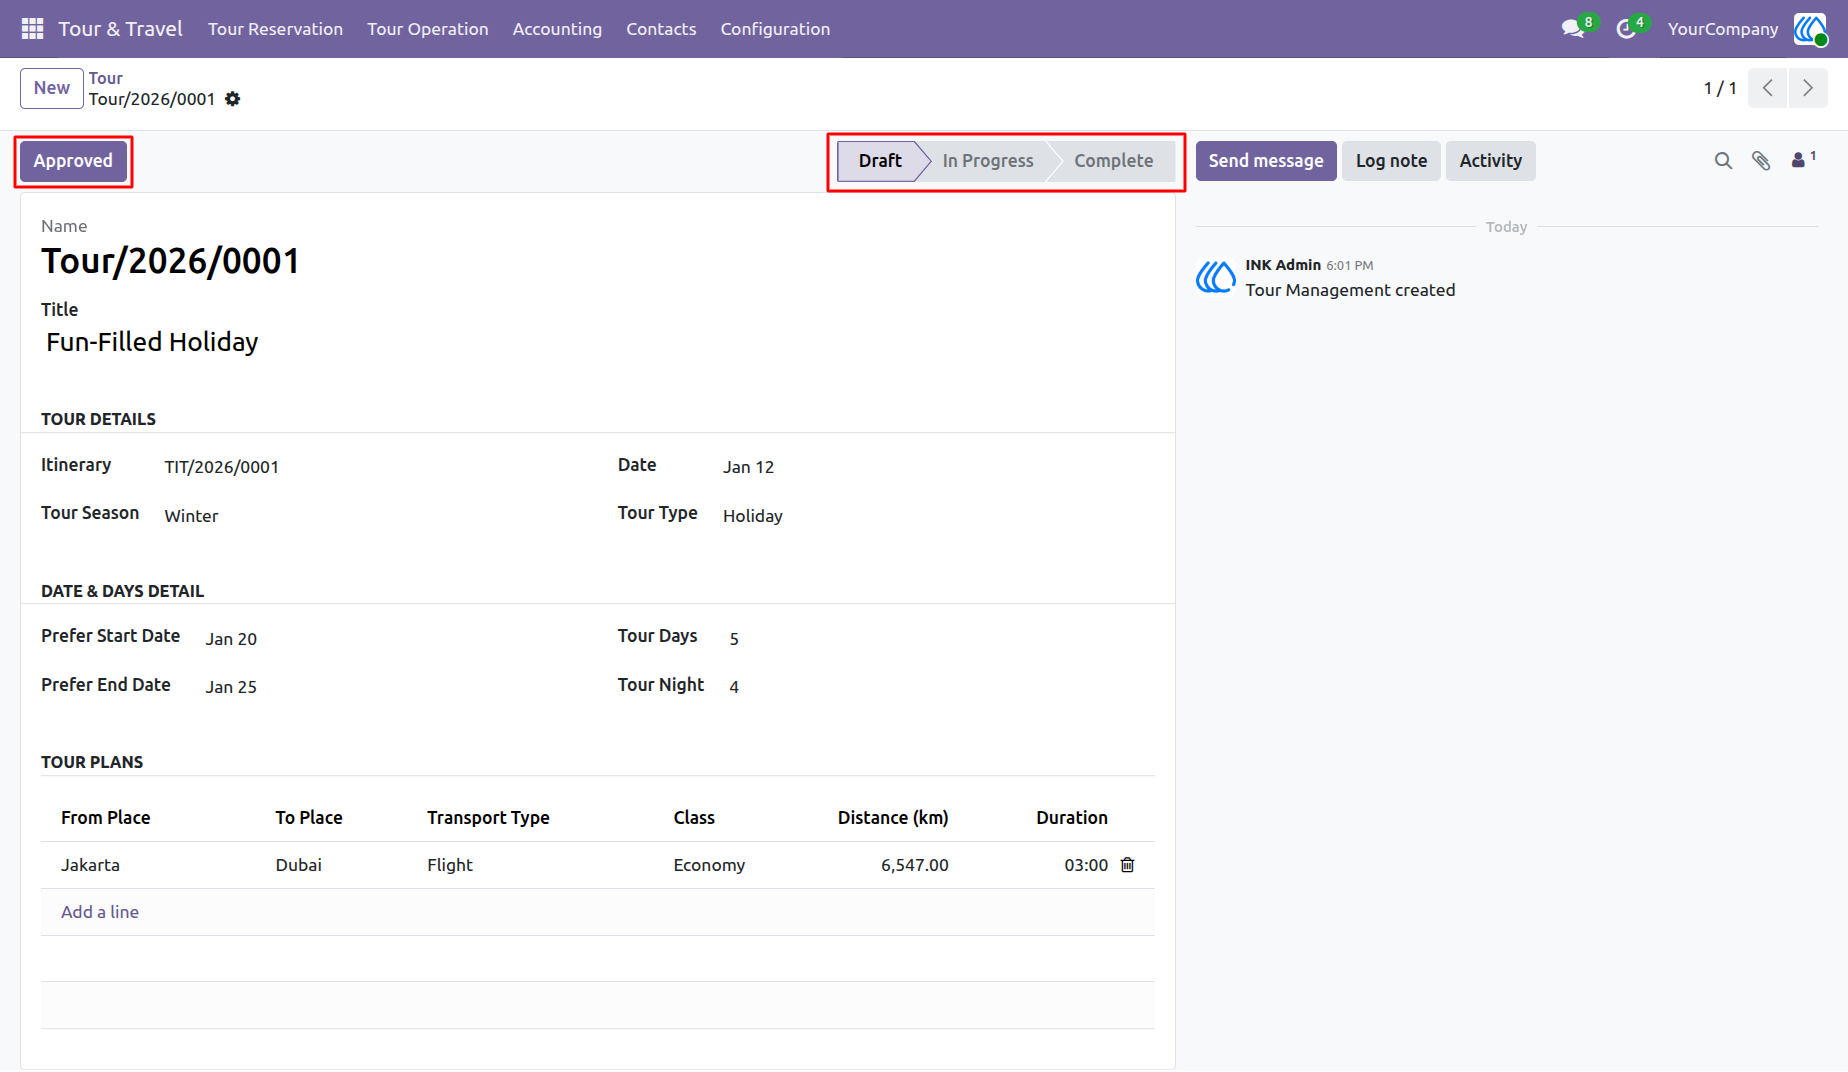Go to next record arrow
The height and width of the screenshot is (1072, 1848).
tap(1808, 88)
